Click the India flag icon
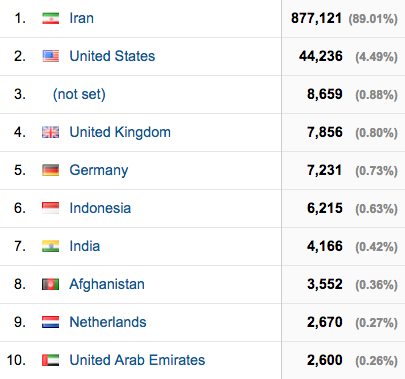This screenshot has width=405, height=379. pos(51,246)
